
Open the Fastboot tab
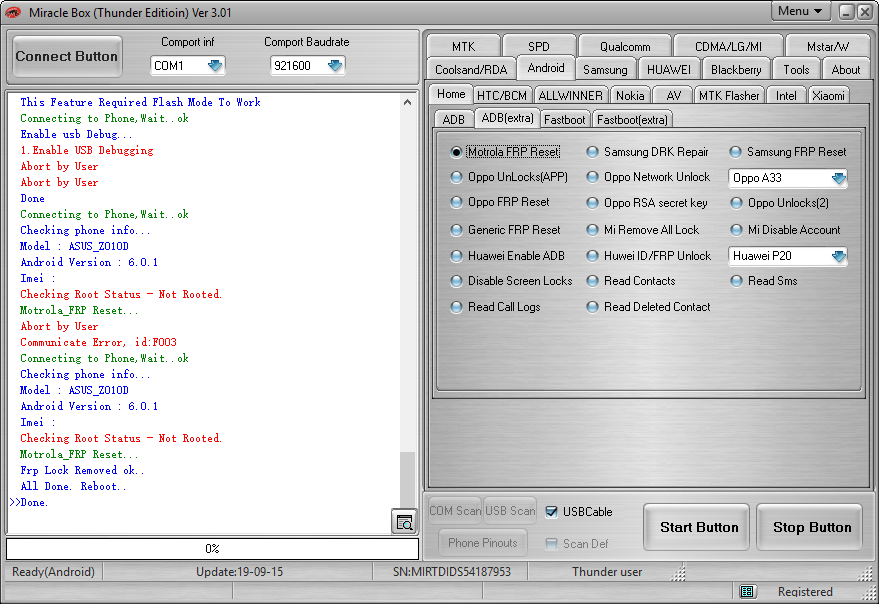click(564, 119)
